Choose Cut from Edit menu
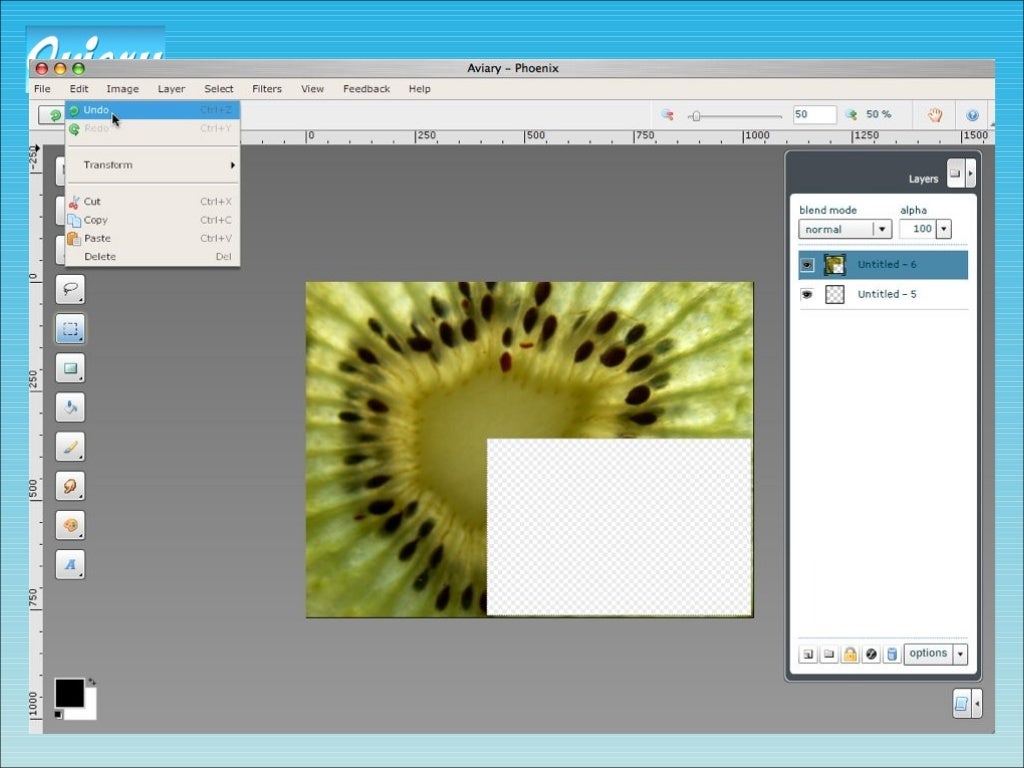1024x768 pixels. coord(153,202)
